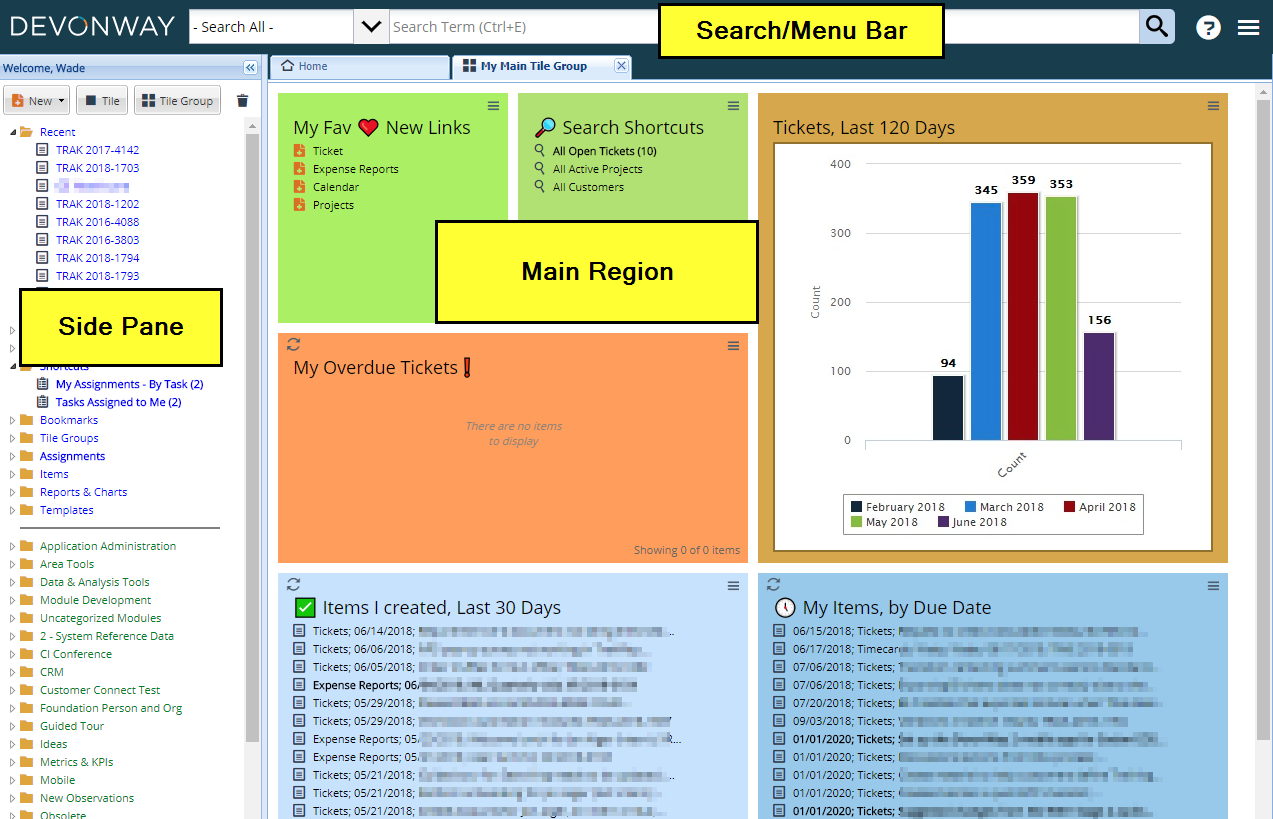Click the document icon next to TRAK 2017-4142
1273x819 pixels.
tap(42, 150)
